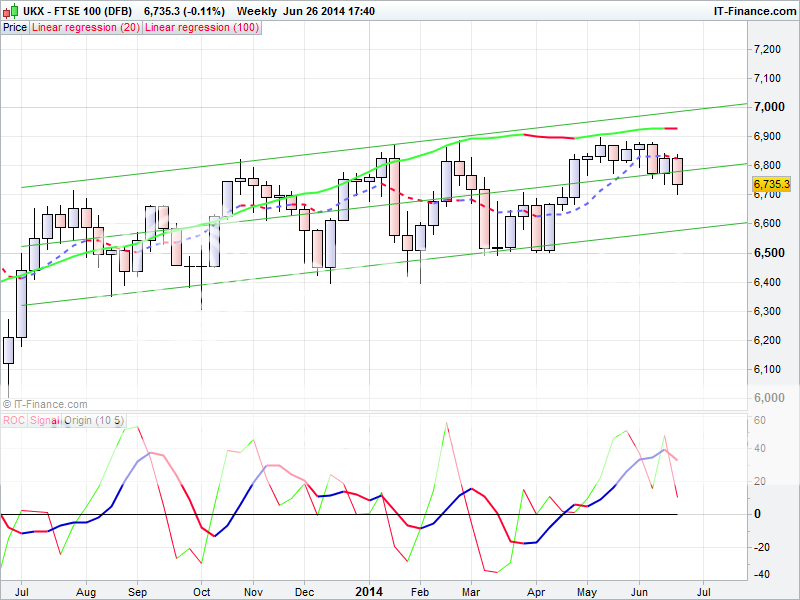Click the 7,200 price axis label
The height and width of the screenshot is (600, 800).
pos(767,49)
